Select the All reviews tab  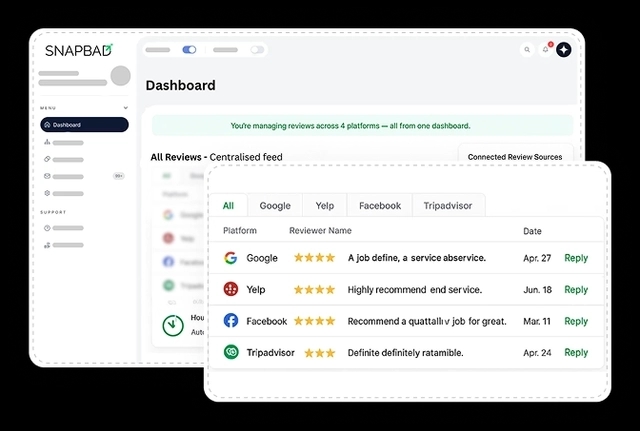click(228, 206)
